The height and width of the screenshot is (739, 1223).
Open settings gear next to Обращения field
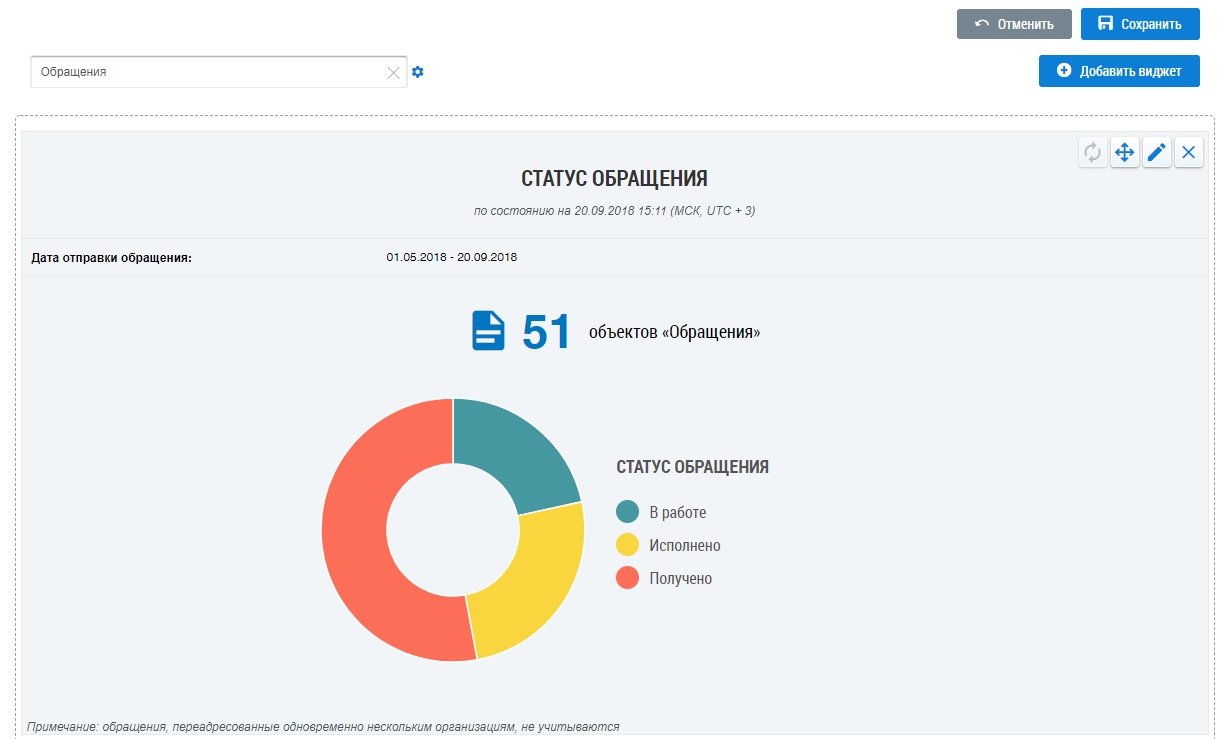418,72
